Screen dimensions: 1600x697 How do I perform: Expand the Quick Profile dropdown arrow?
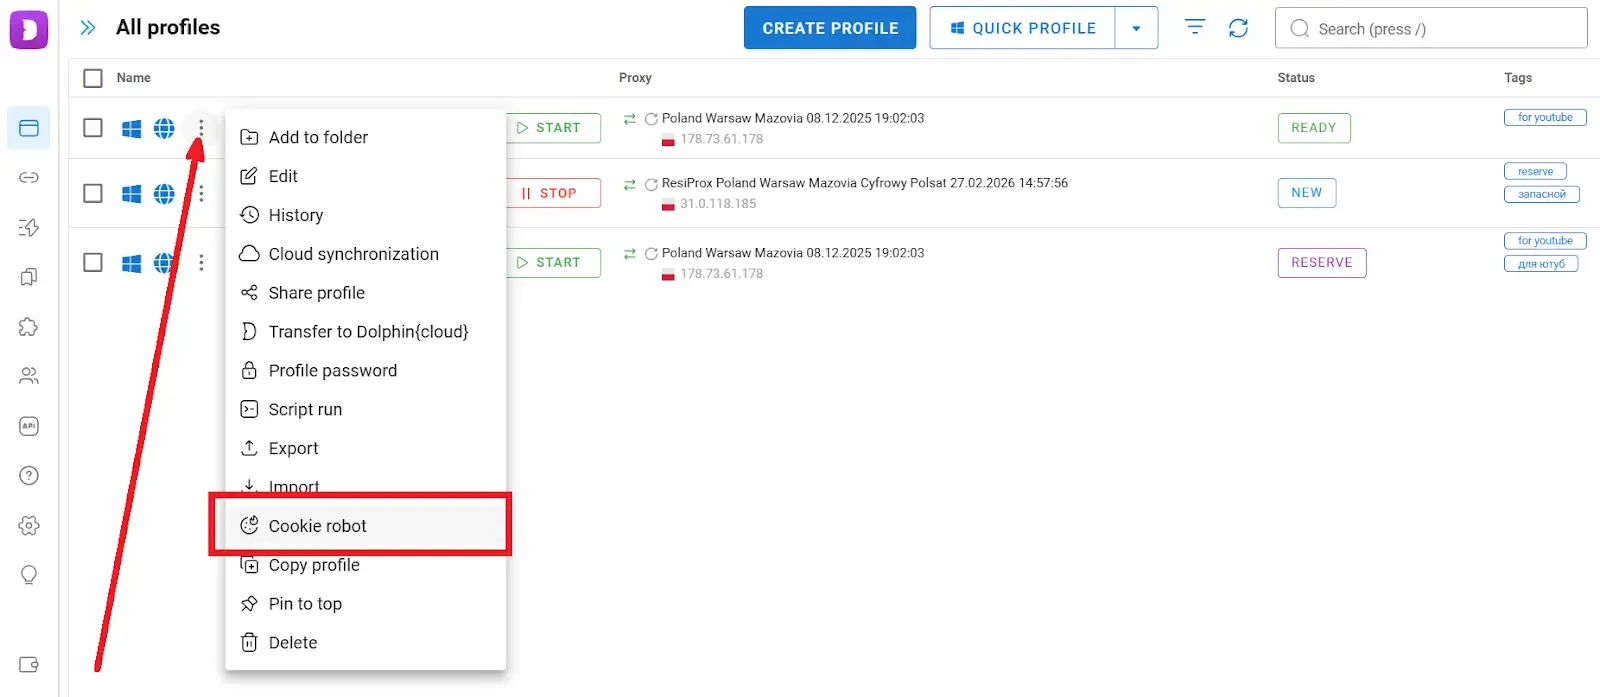click(x=1136, y=28)
